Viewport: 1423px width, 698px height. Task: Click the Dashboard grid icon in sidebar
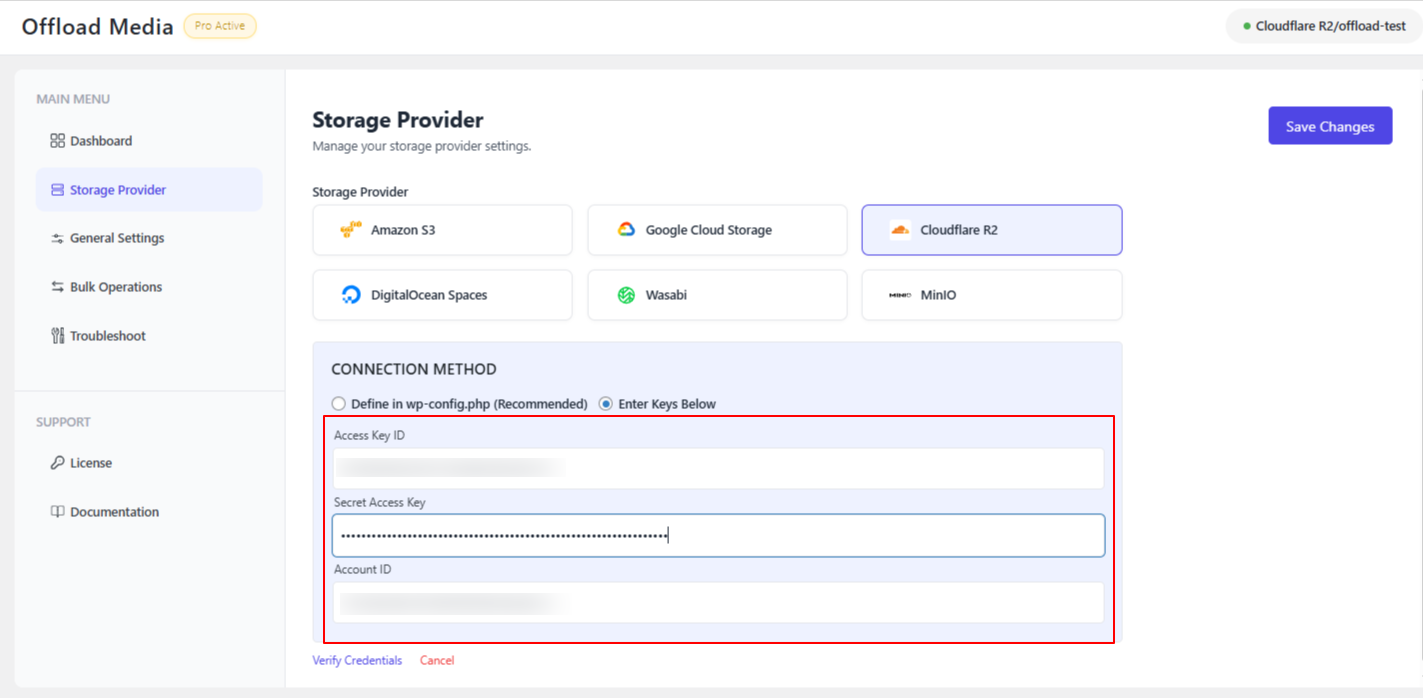[x=57, y=141]
